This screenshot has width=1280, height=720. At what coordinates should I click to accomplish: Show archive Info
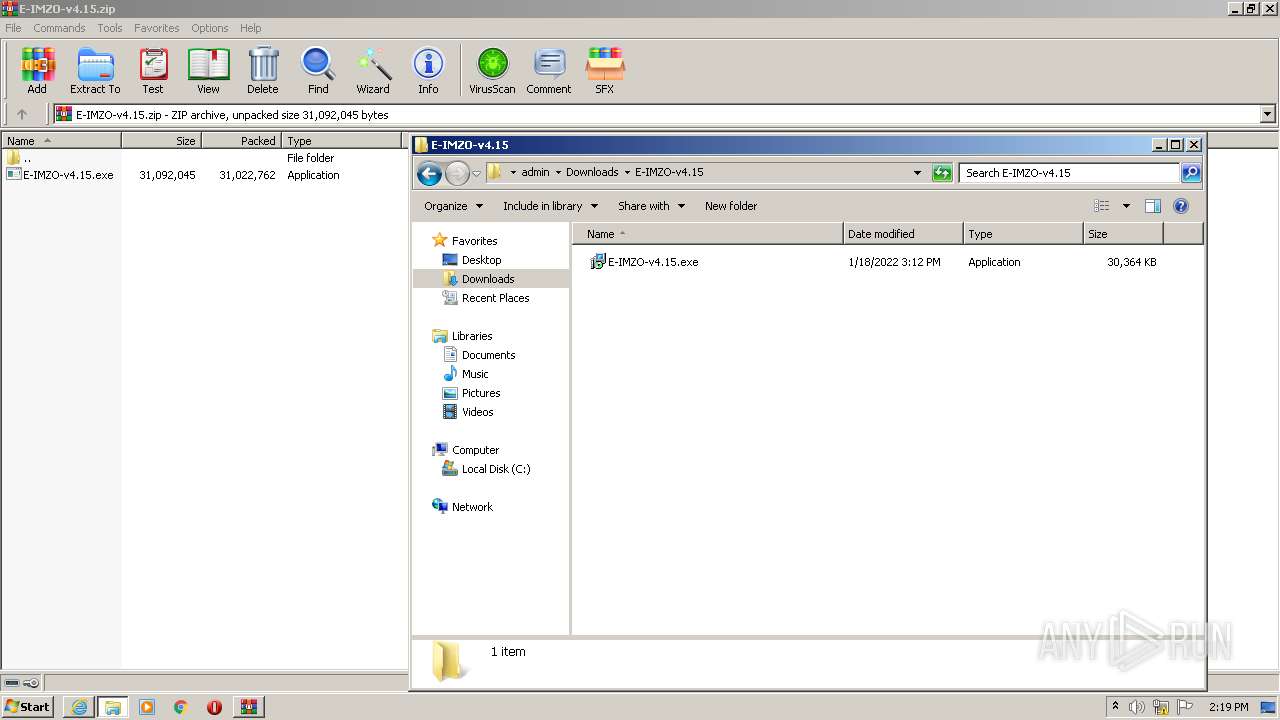point(428,70)
